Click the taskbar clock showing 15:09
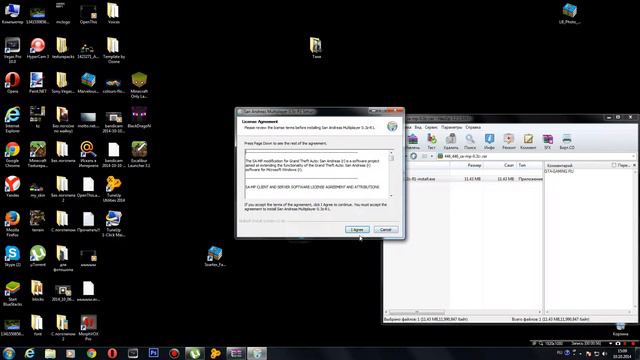 pos(622,353)
